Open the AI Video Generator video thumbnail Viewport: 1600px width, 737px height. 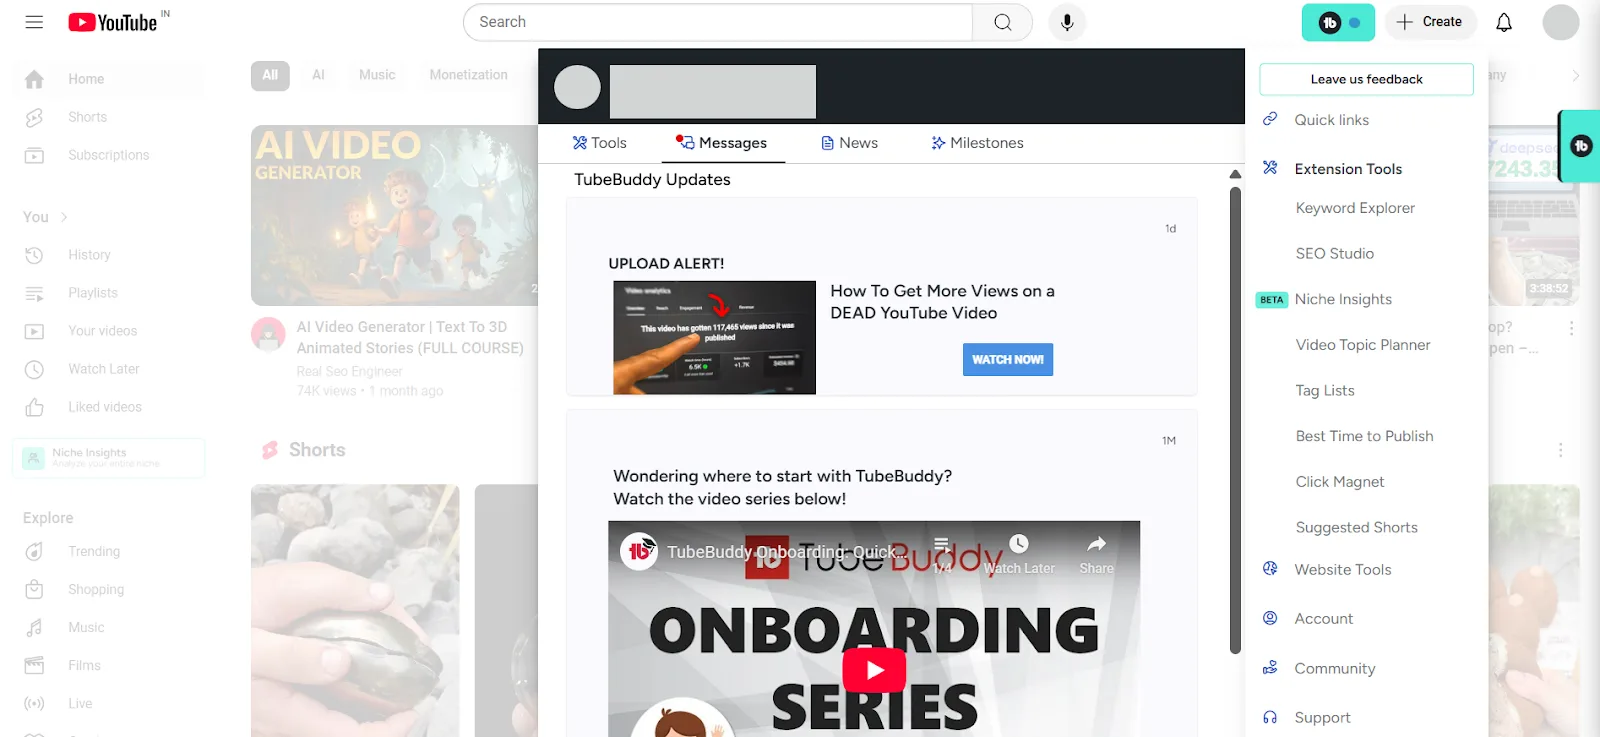pos(394,215)
